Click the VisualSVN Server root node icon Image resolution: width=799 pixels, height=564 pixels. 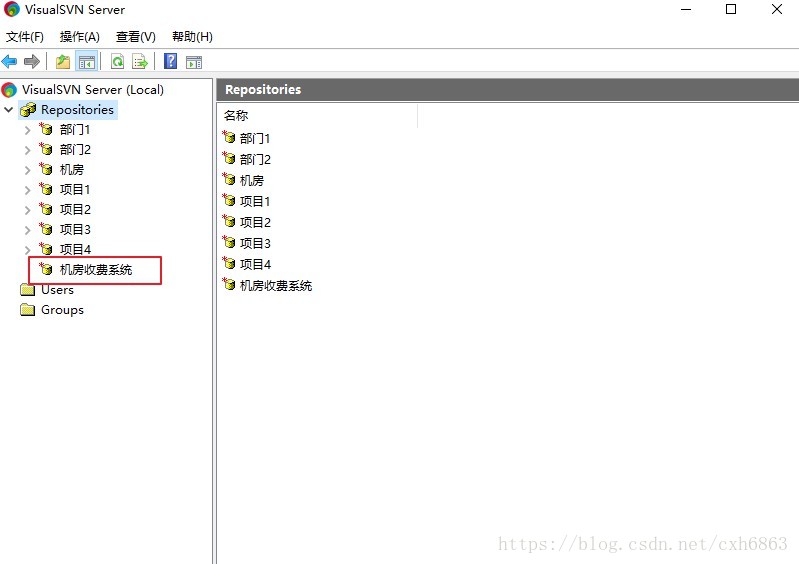coord(9,90)
